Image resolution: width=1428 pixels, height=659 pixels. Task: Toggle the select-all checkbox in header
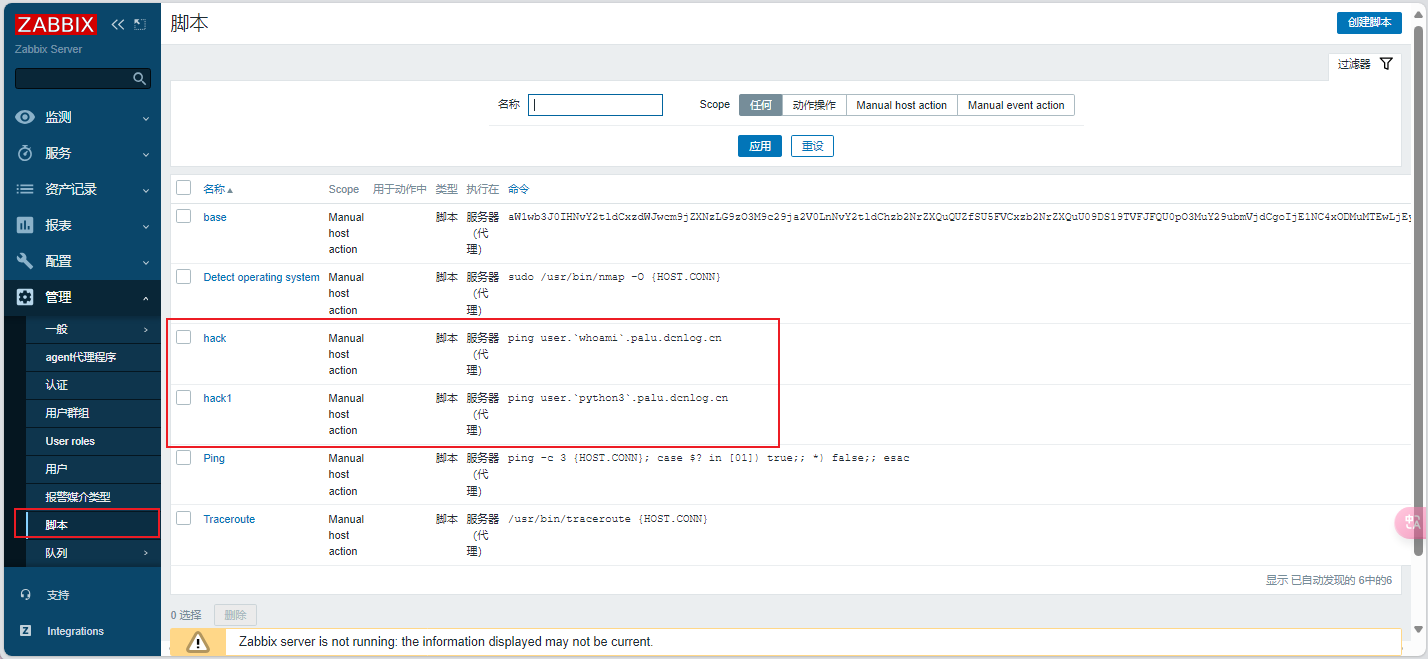(x=183, y=188)
